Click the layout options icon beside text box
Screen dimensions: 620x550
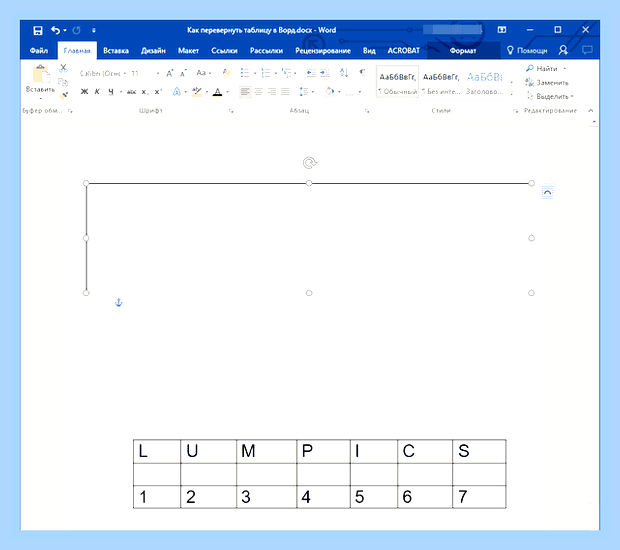[547, 192]
